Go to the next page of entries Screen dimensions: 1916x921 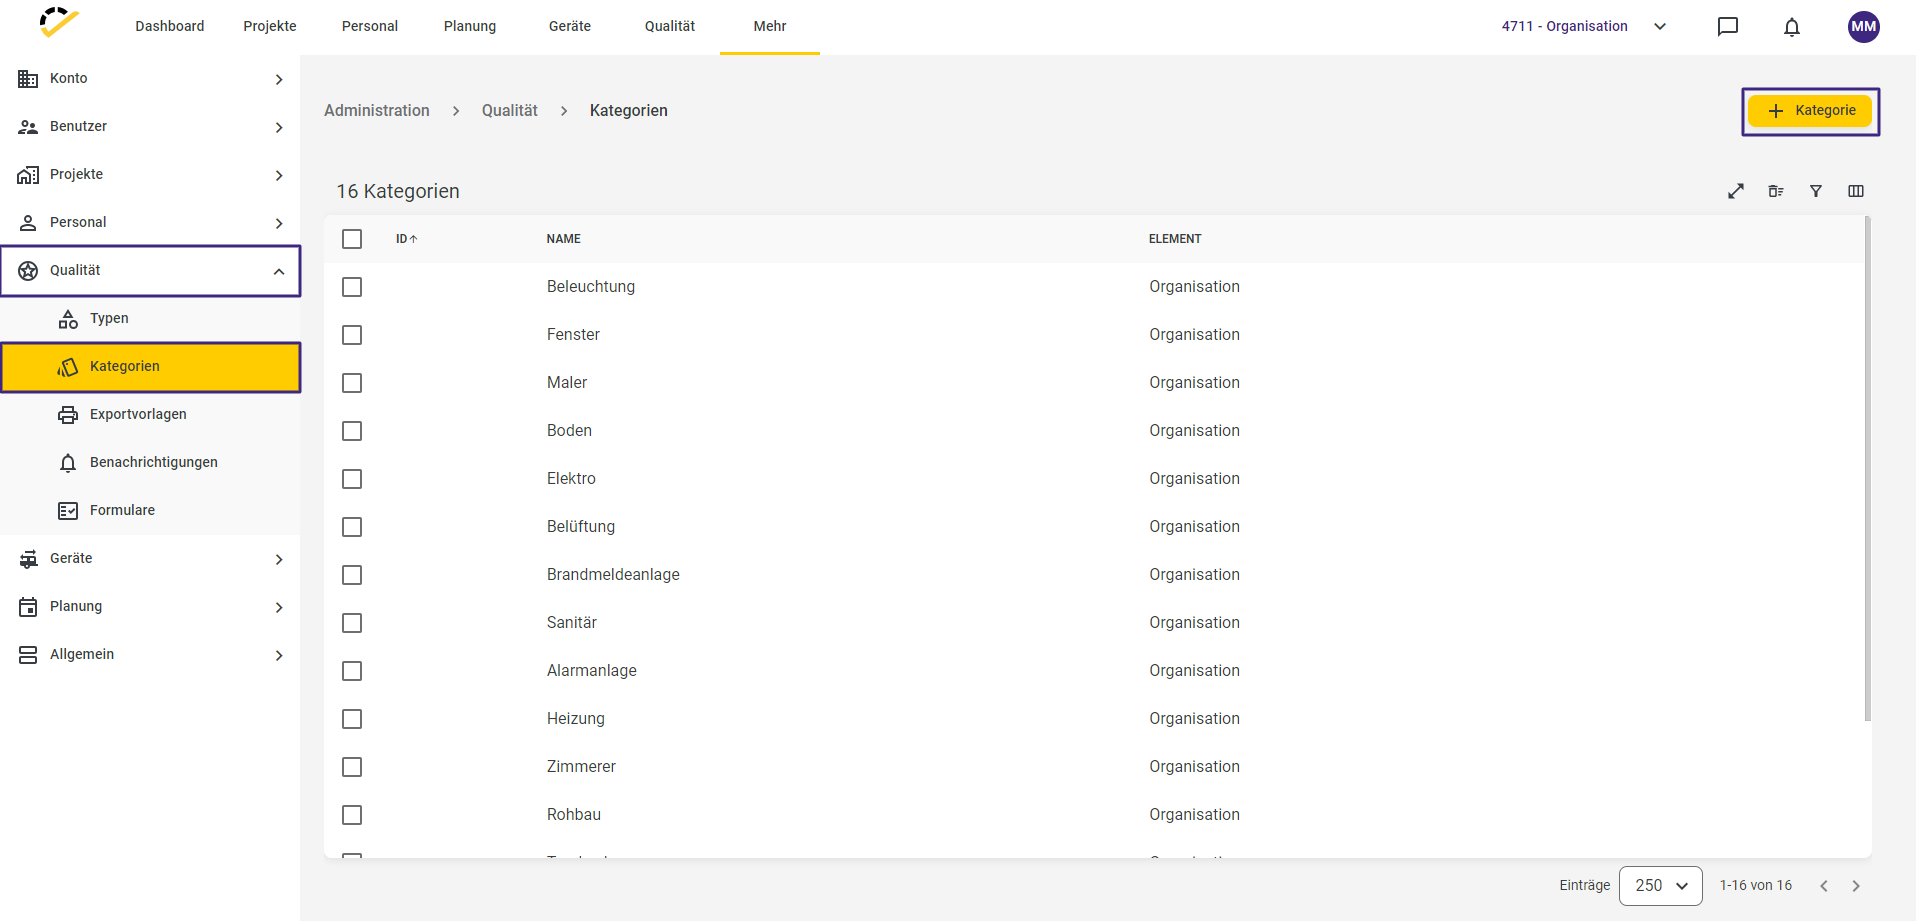(1856, 886)
